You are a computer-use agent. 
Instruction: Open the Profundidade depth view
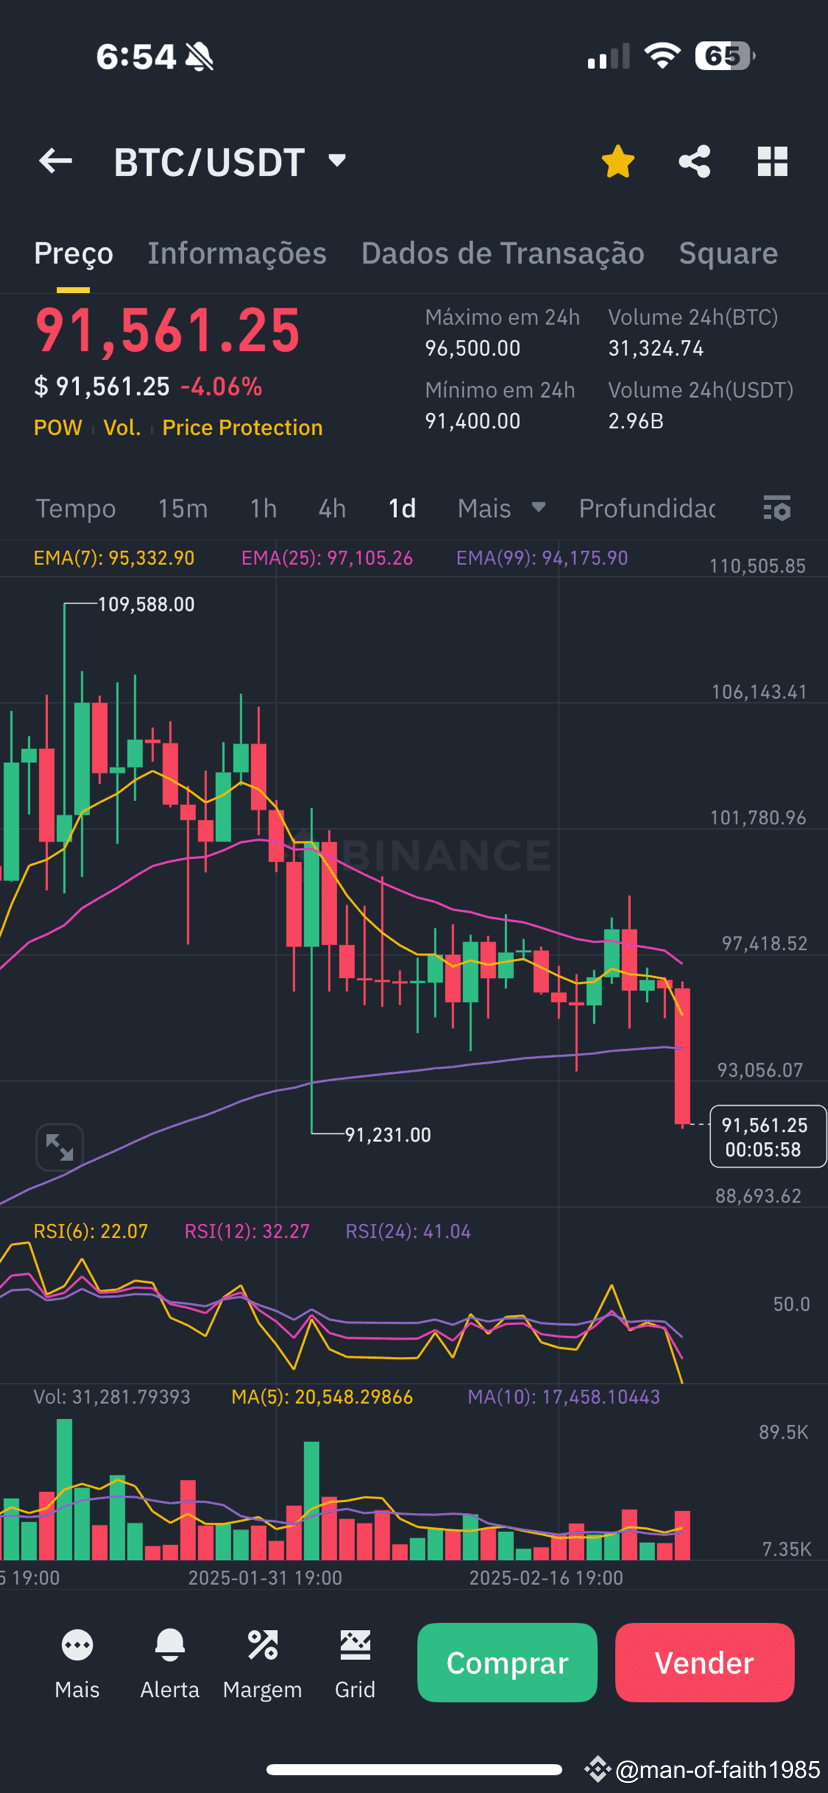pyautogui.click(x=647, y=509)
